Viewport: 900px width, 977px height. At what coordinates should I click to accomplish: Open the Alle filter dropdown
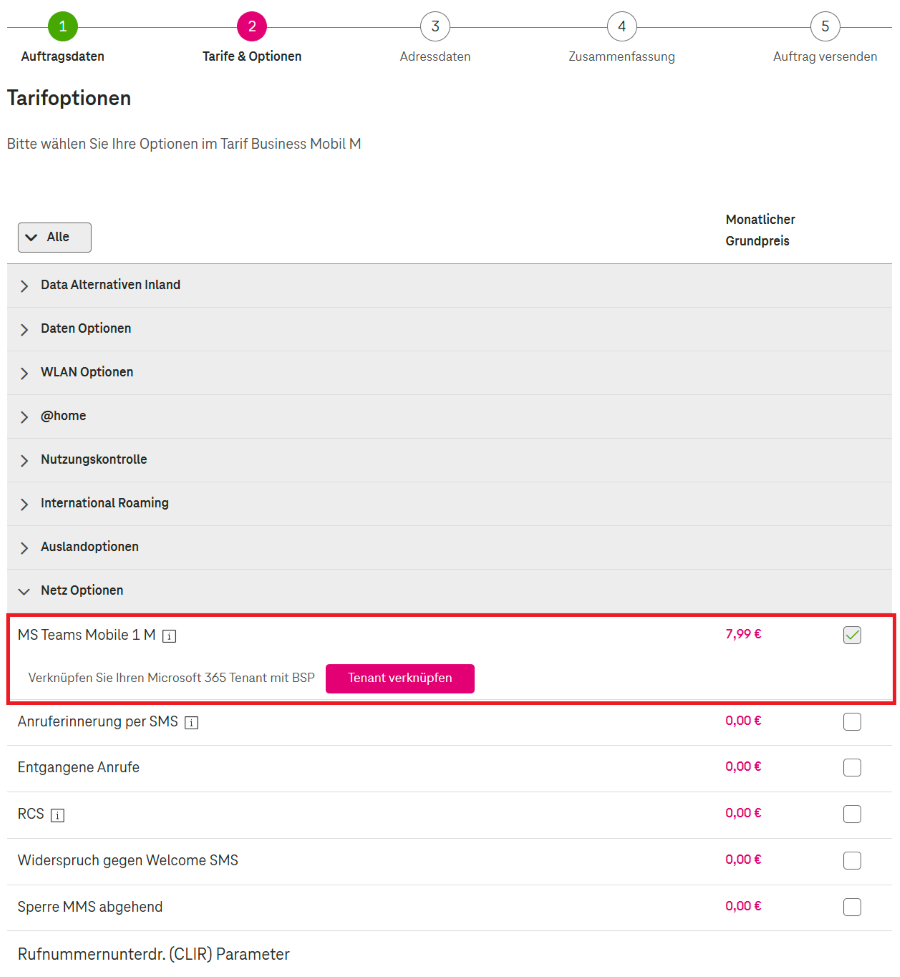click(55, 237)
